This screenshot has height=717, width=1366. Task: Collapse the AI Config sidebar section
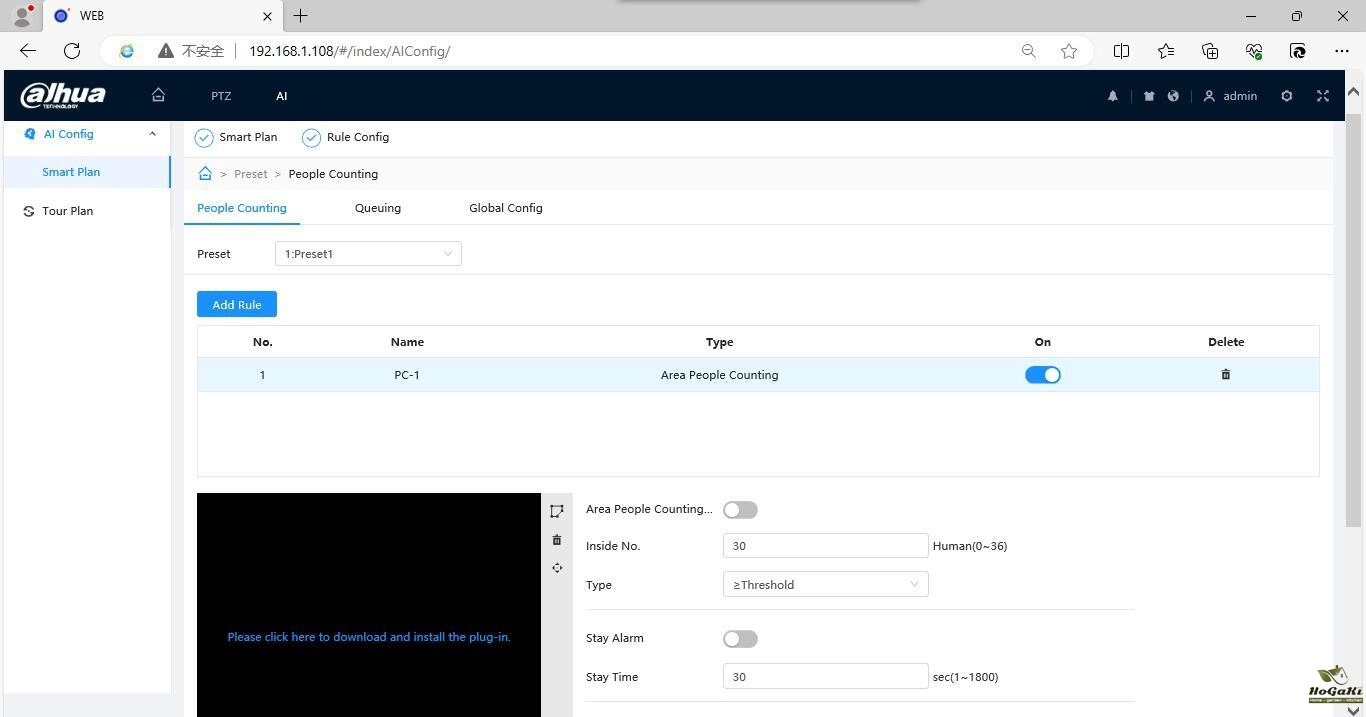point(152,134)
